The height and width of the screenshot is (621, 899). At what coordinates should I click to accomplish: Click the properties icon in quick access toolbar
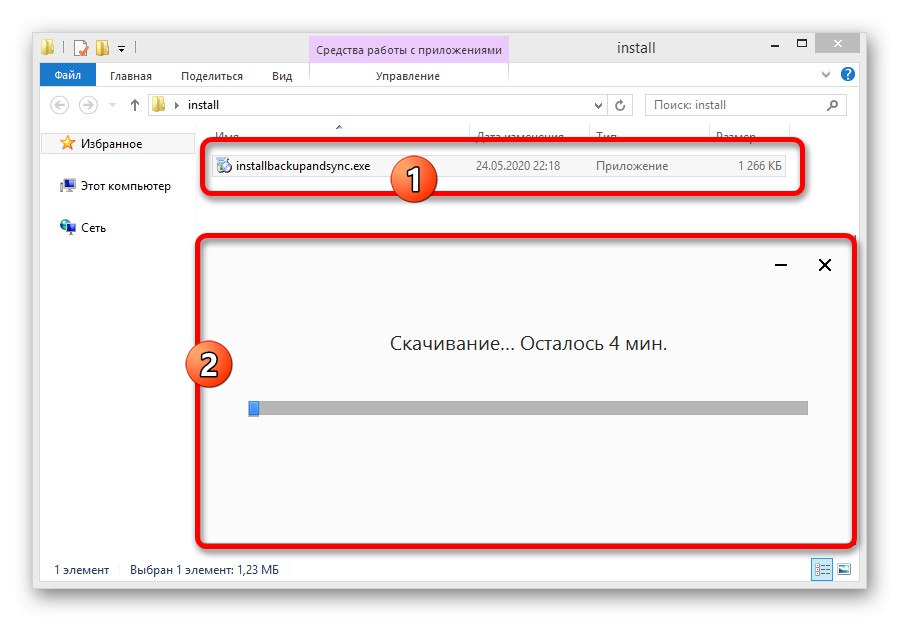tap(81, 48)
